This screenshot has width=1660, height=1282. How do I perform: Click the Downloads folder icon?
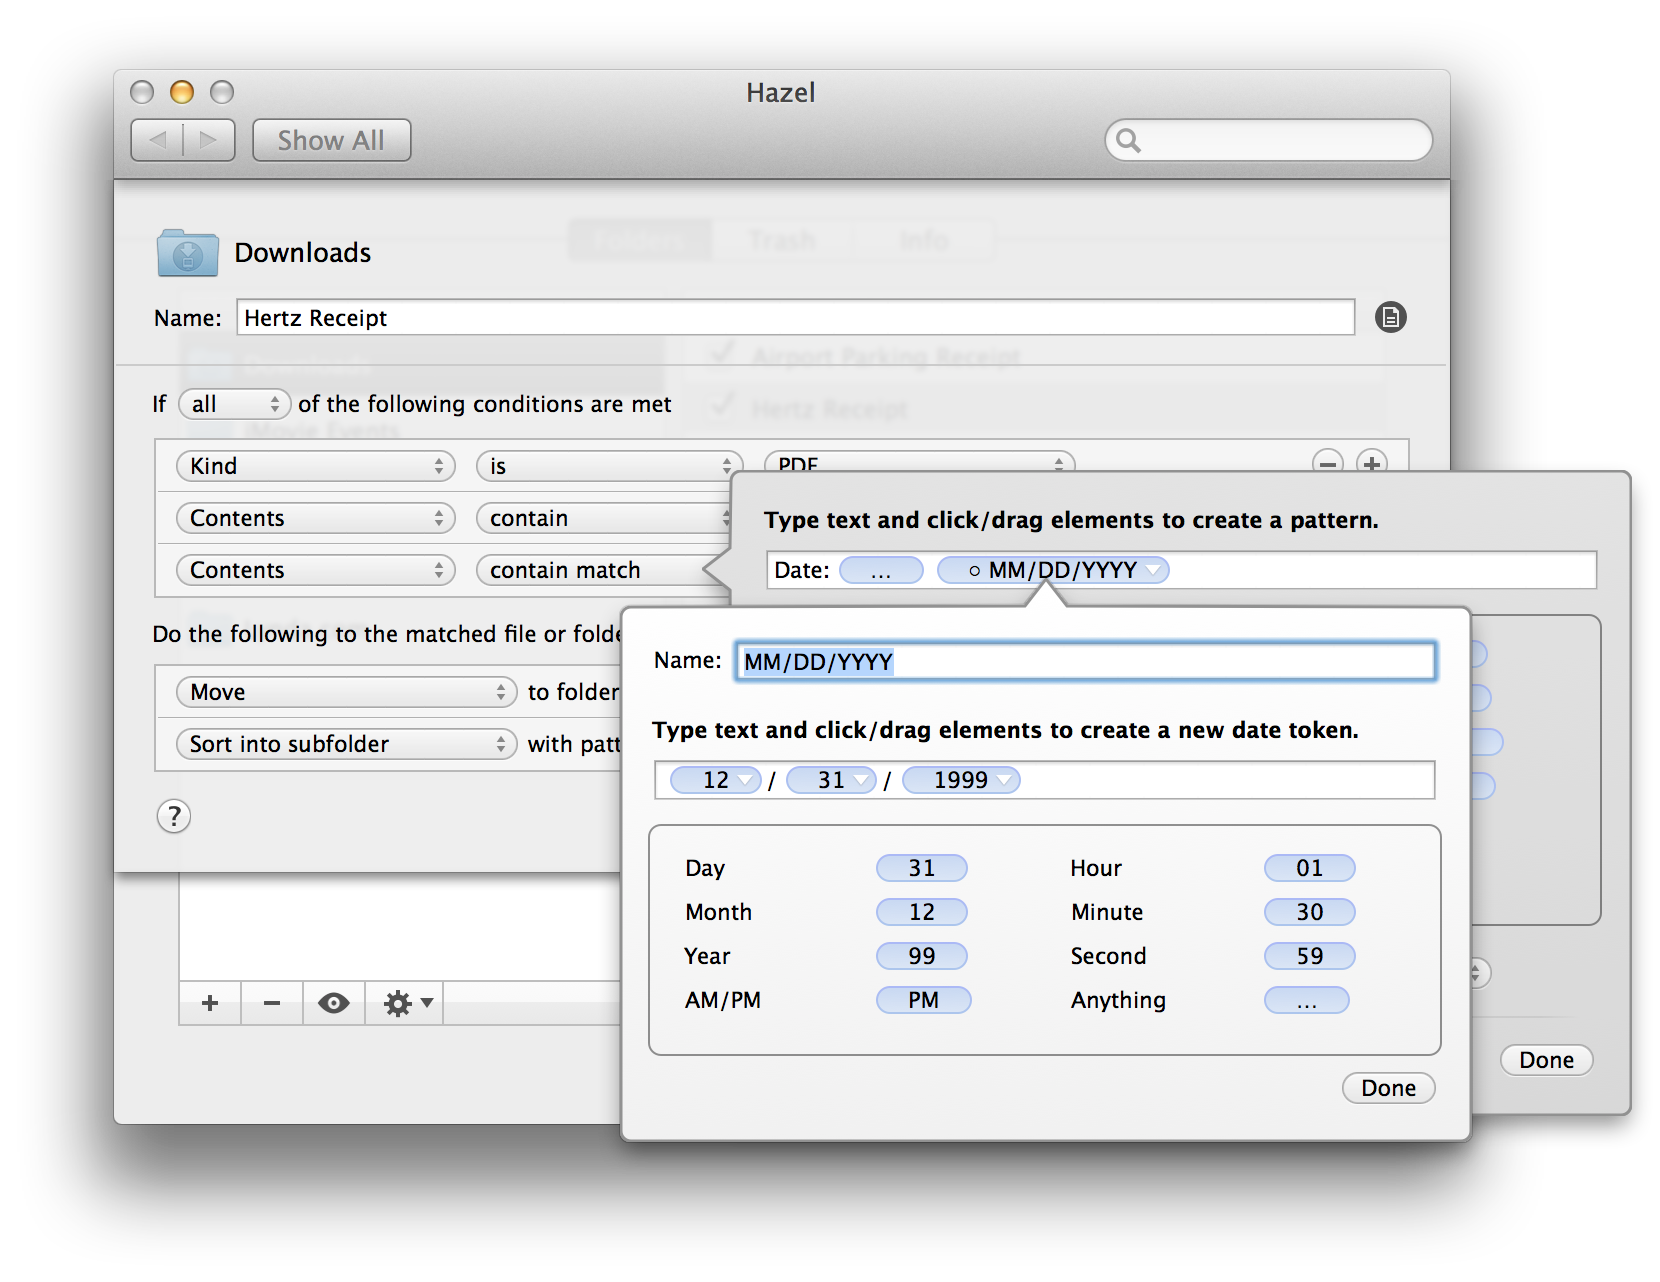click(x=188, y=252)
